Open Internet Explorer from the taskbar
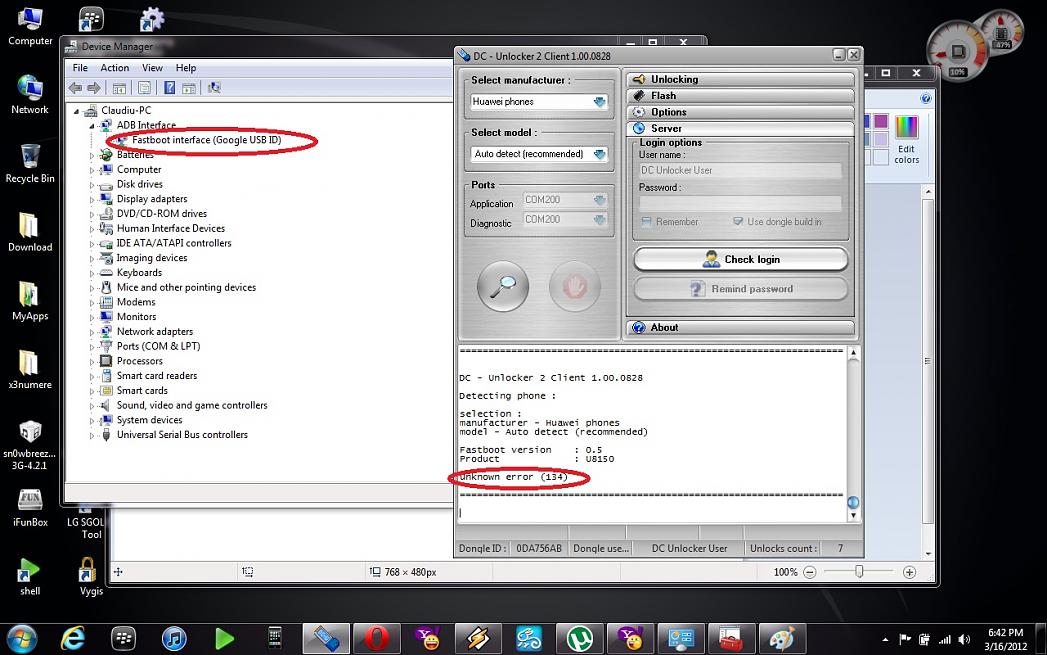The image size is (1047, 655). pos(72,637)
